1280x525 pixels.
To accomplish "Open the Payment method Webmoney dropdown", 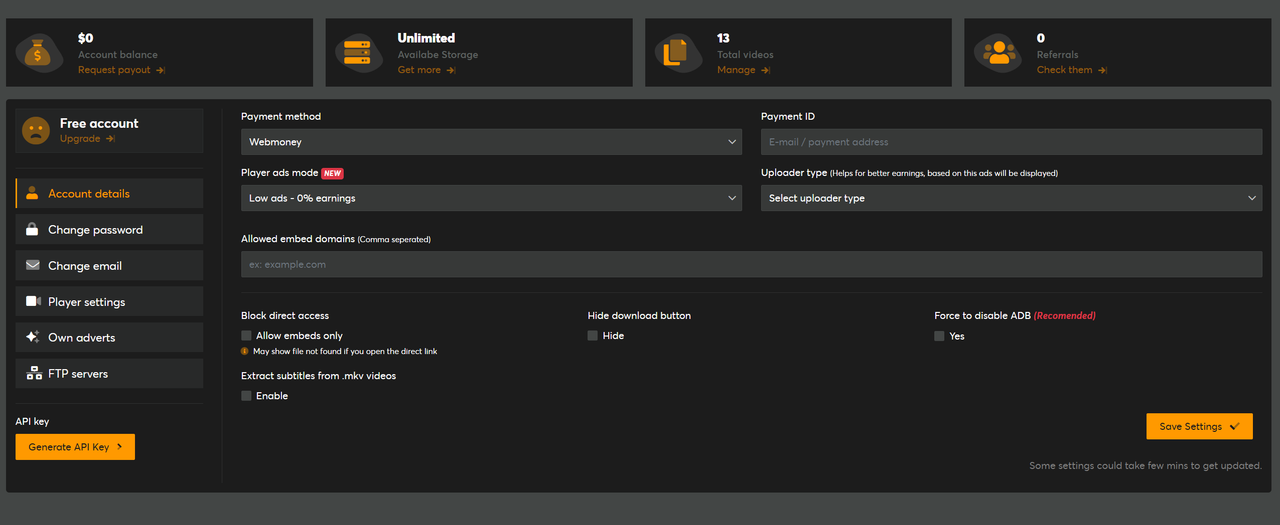I will [x=491, y=142].
